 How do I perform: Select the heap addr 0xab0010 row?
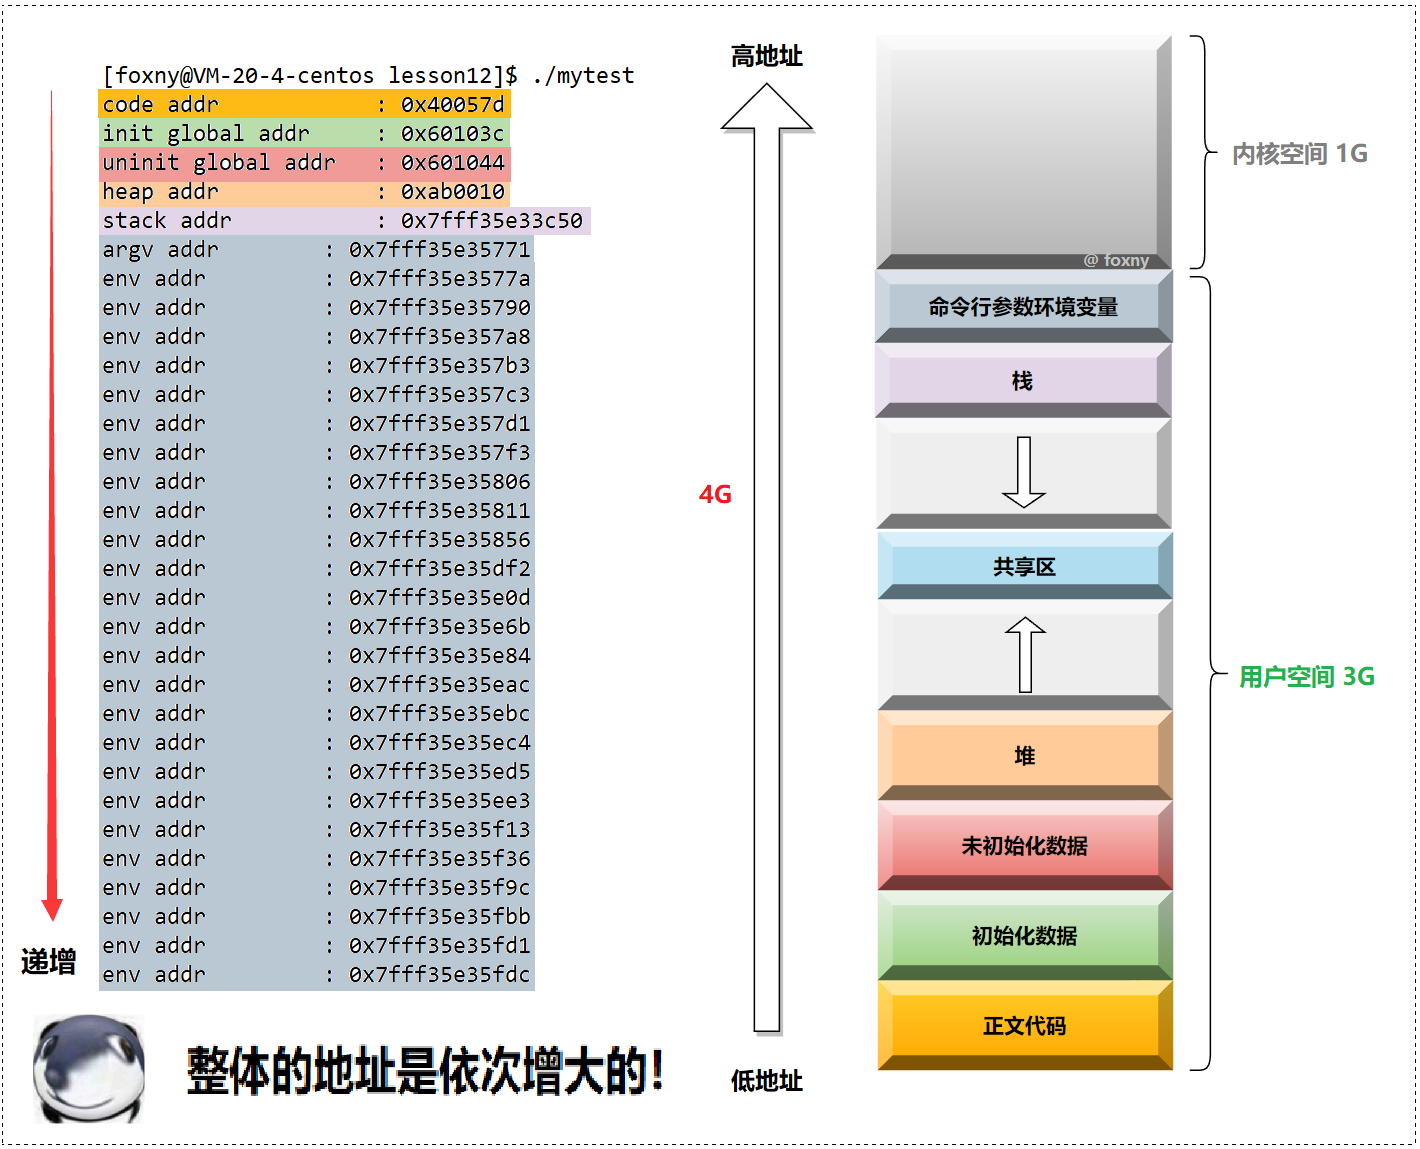point(304,191)
